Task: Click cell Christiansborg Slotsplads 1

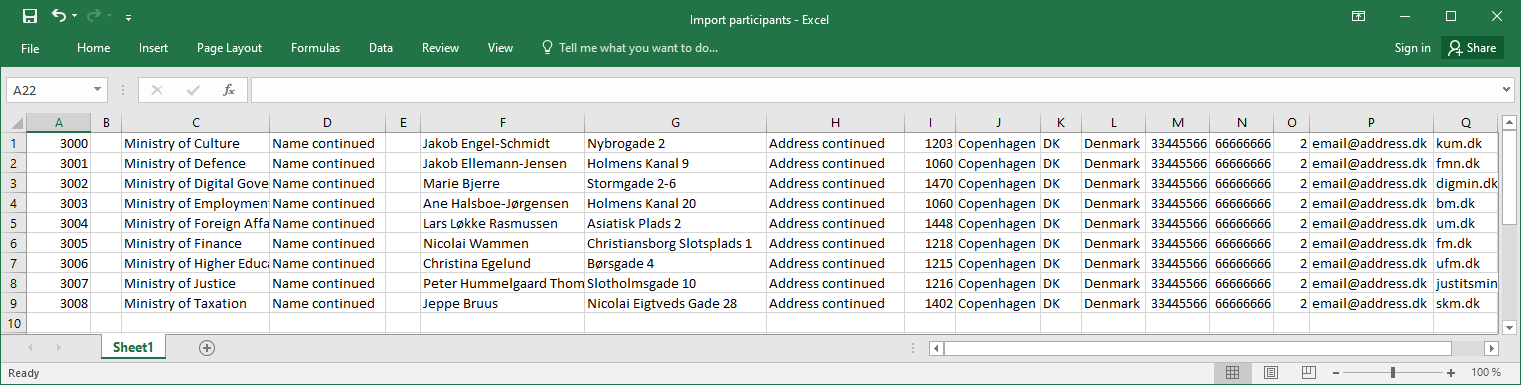Action: click(x=675, y=243)
